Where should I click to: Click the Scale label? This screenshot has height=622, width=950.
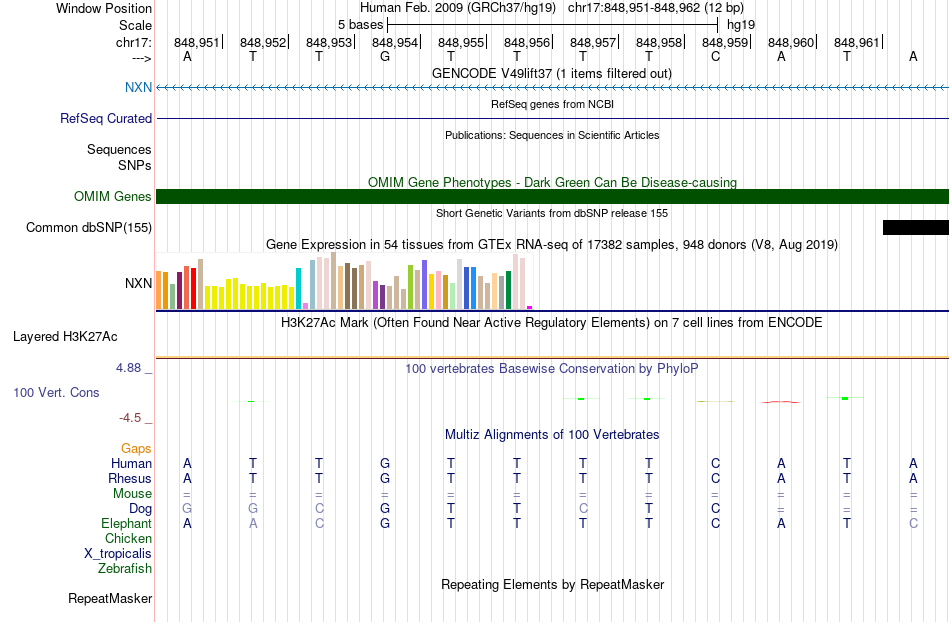point(135,25)
